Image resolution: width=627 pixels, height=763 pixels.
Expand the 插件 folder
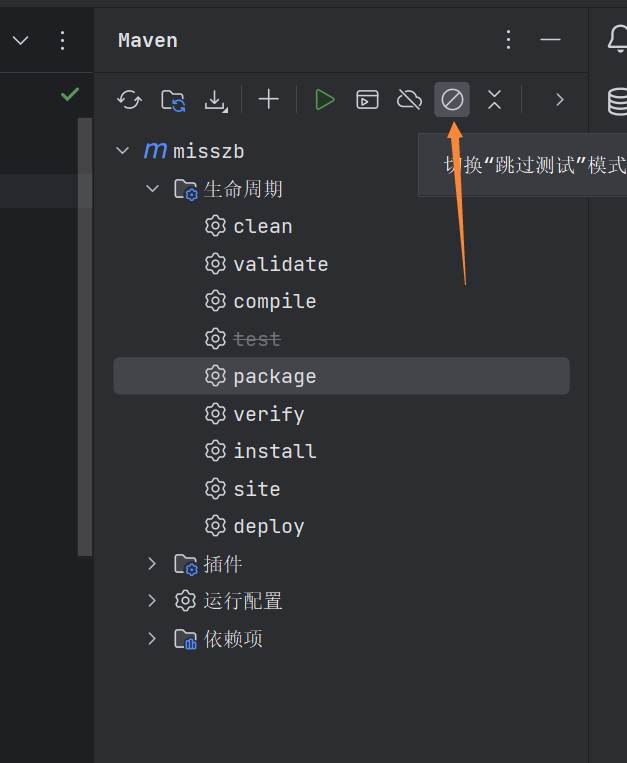point(152,563)
